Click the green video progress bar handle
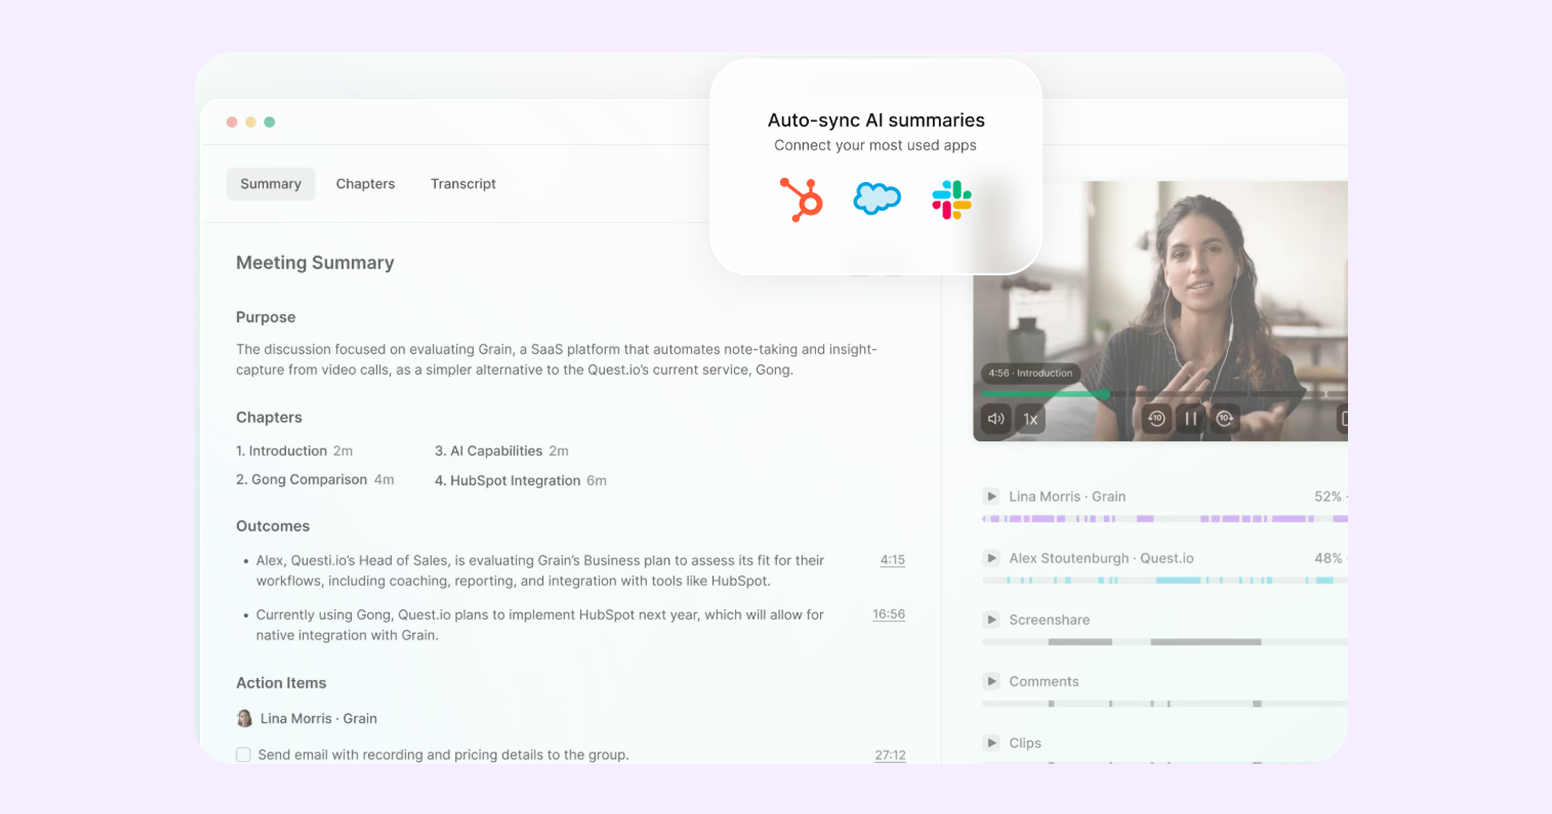The width and height of the screenshot is (1552, 814). tap(1105, 394)
